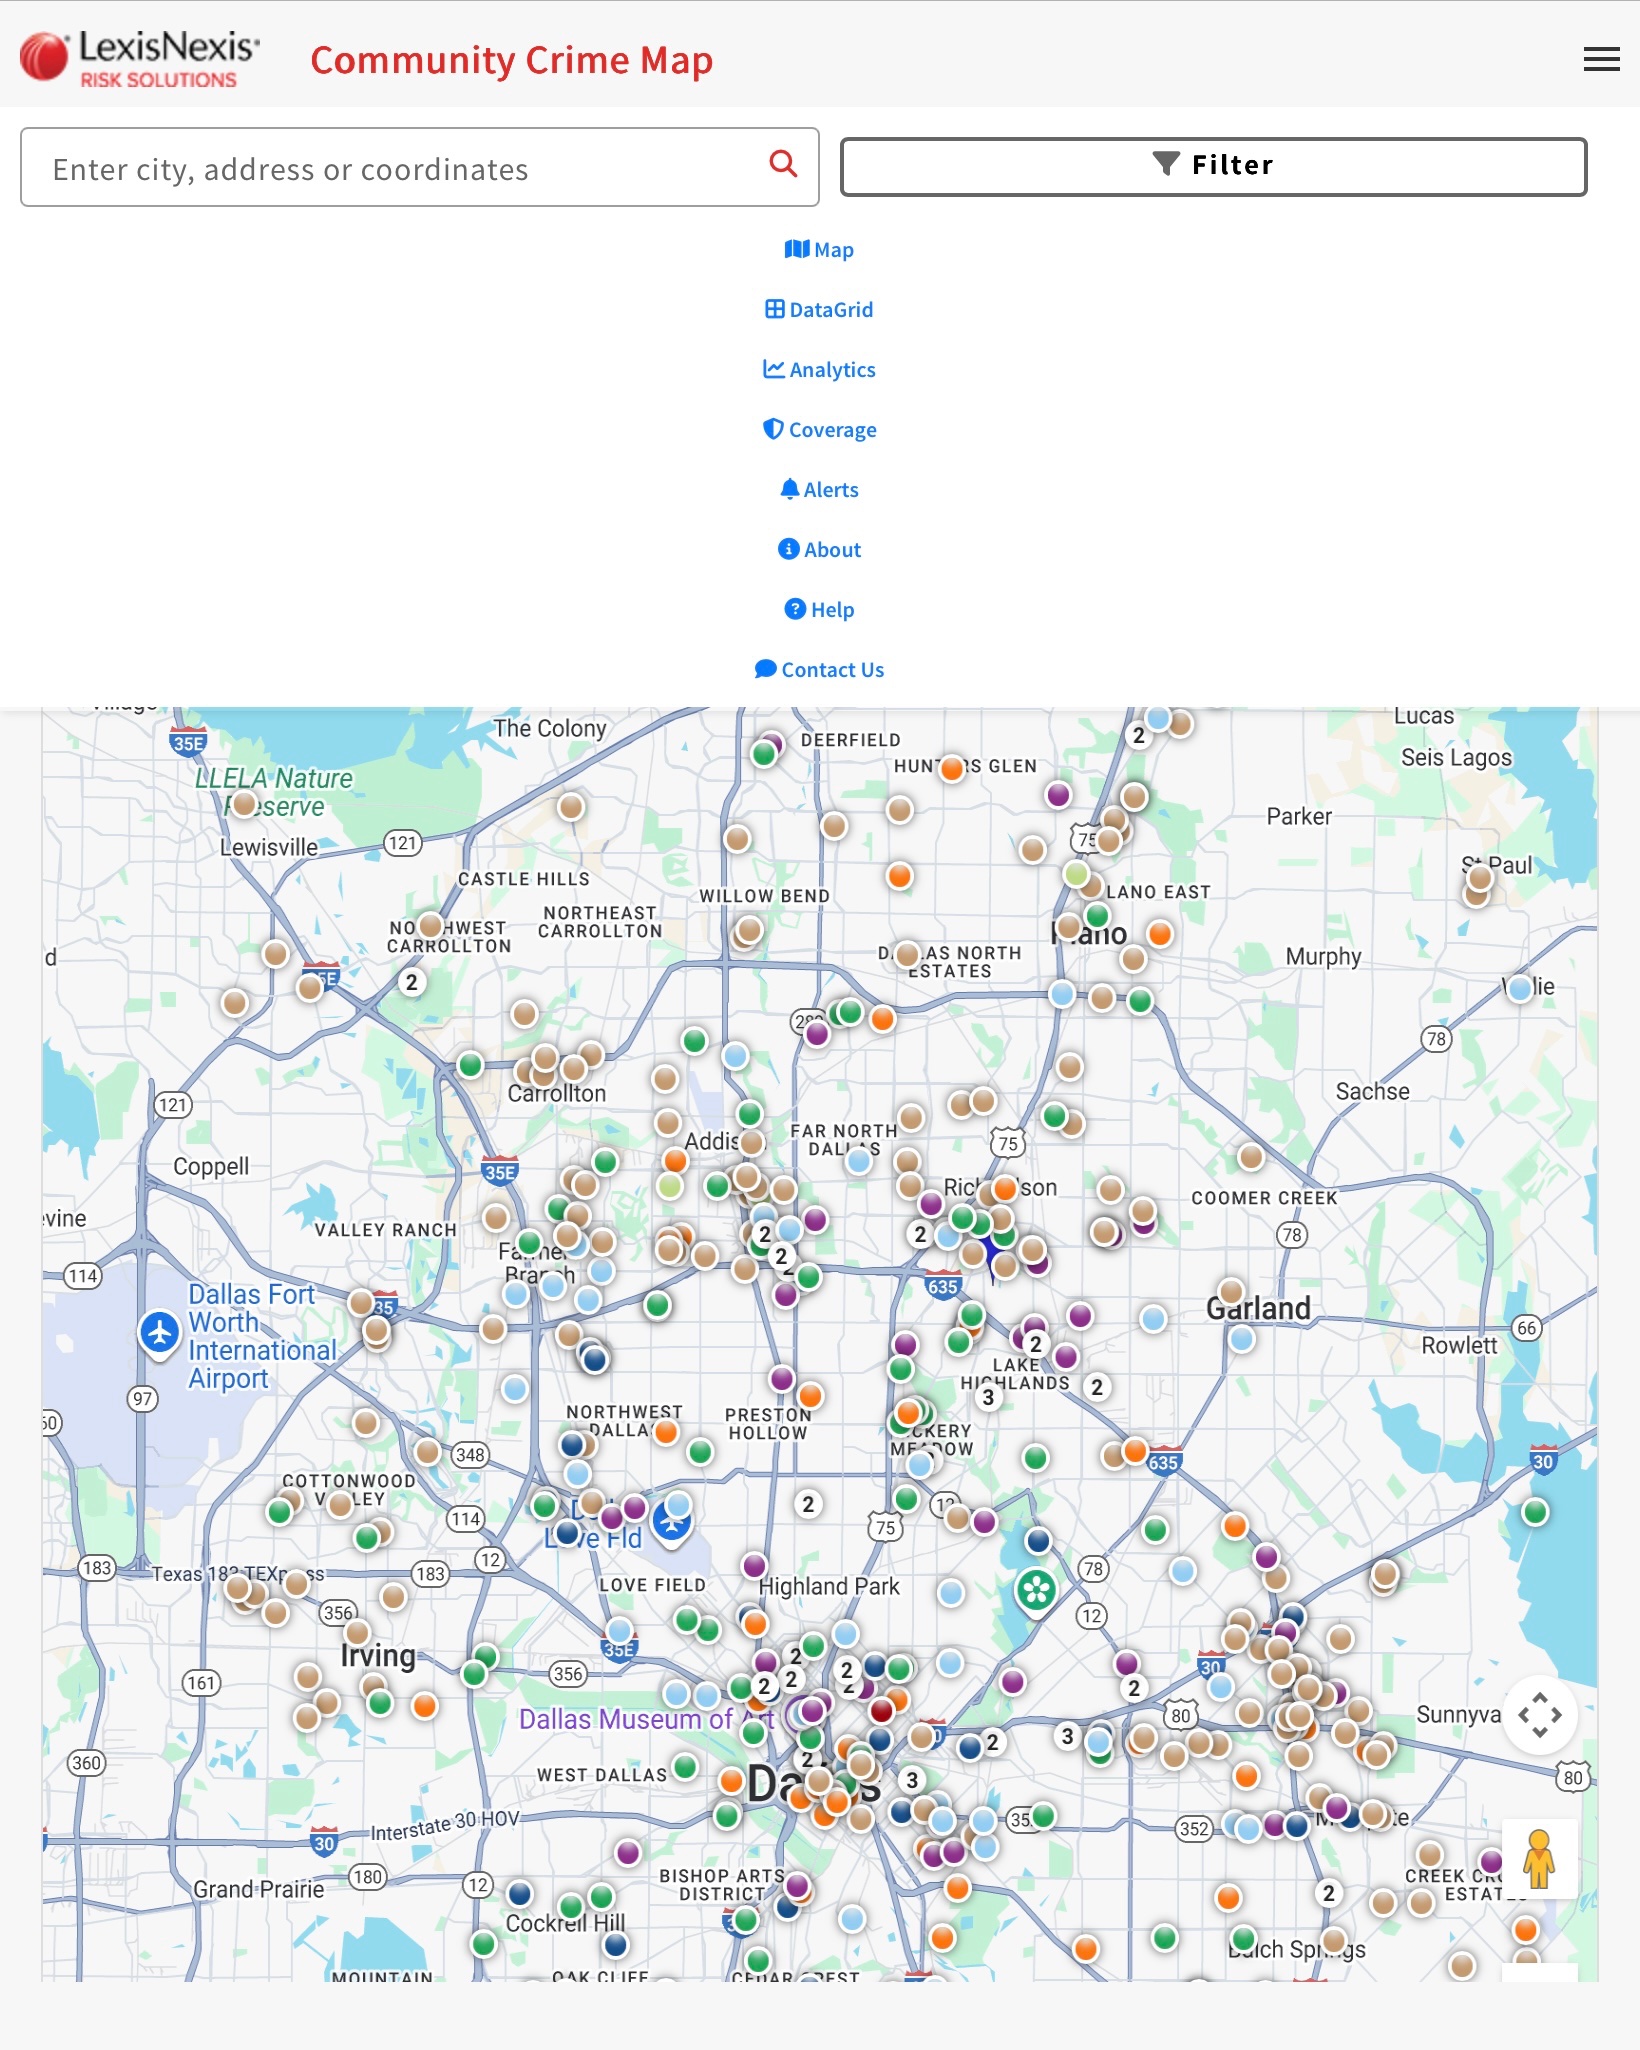Go to the Analytics page

(819, 370)
